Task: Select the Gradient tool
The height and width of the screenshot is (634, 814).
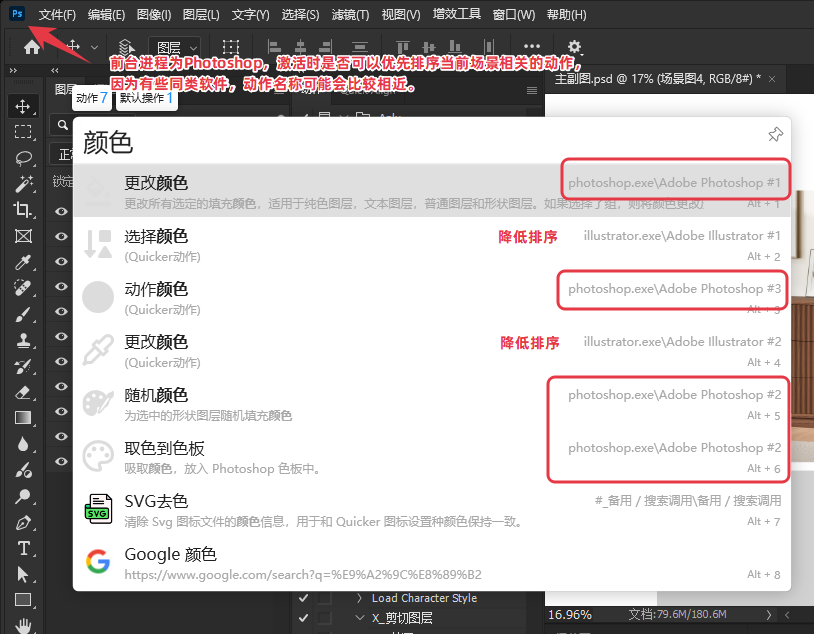Action: click(x=23, y=418)
